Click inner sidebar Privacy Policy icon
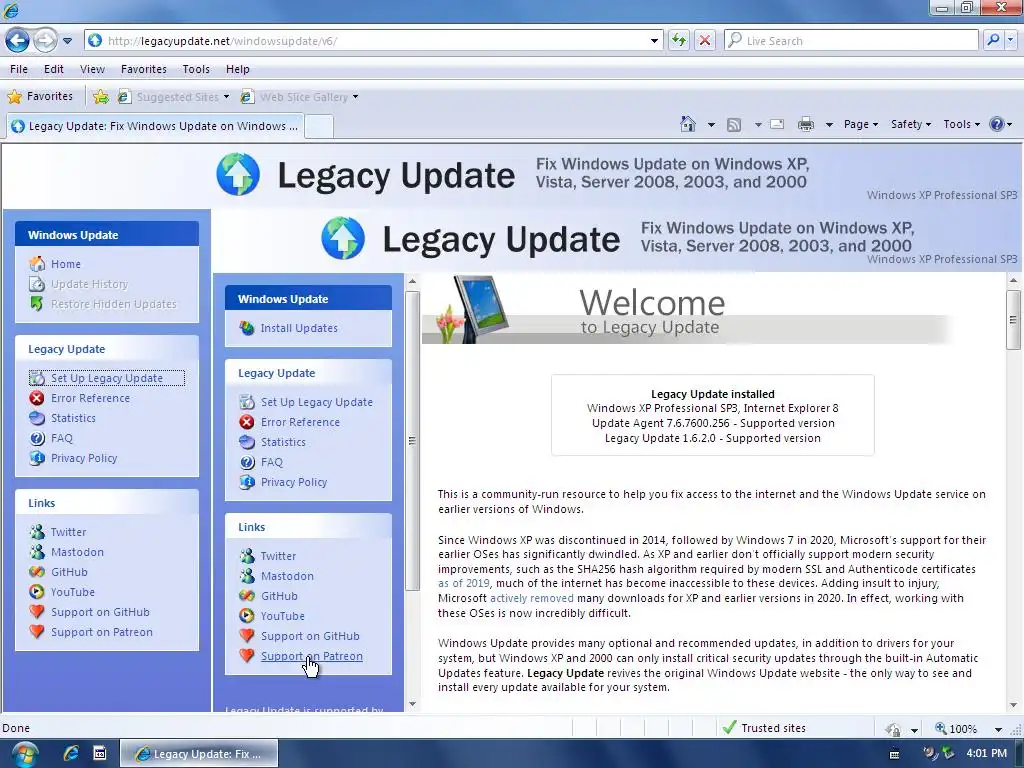The image size is (1024, 768). pos(247,483)
